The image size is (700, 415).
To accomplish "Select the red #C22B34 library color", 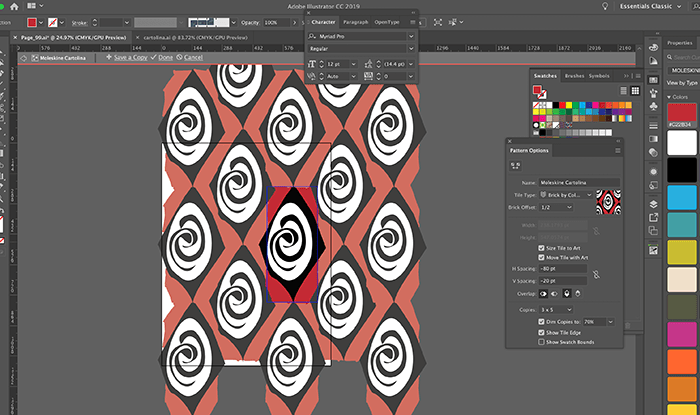I will (682, 113).
